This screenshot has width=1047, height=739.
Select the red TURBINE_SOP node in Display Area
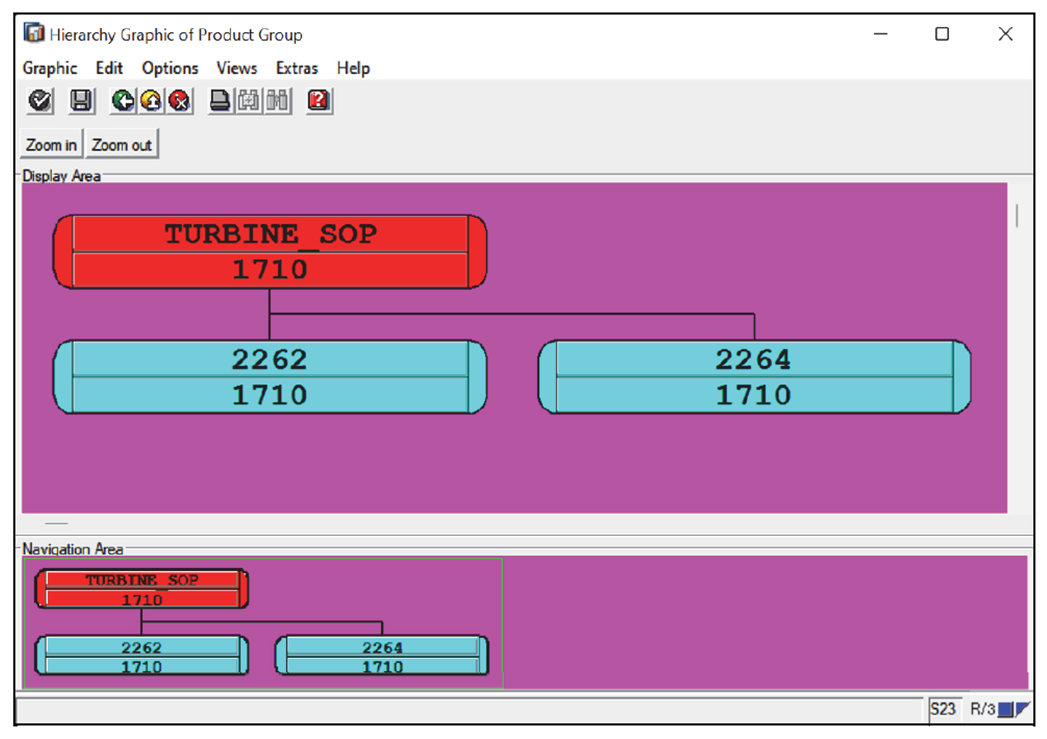click(270, 252)
